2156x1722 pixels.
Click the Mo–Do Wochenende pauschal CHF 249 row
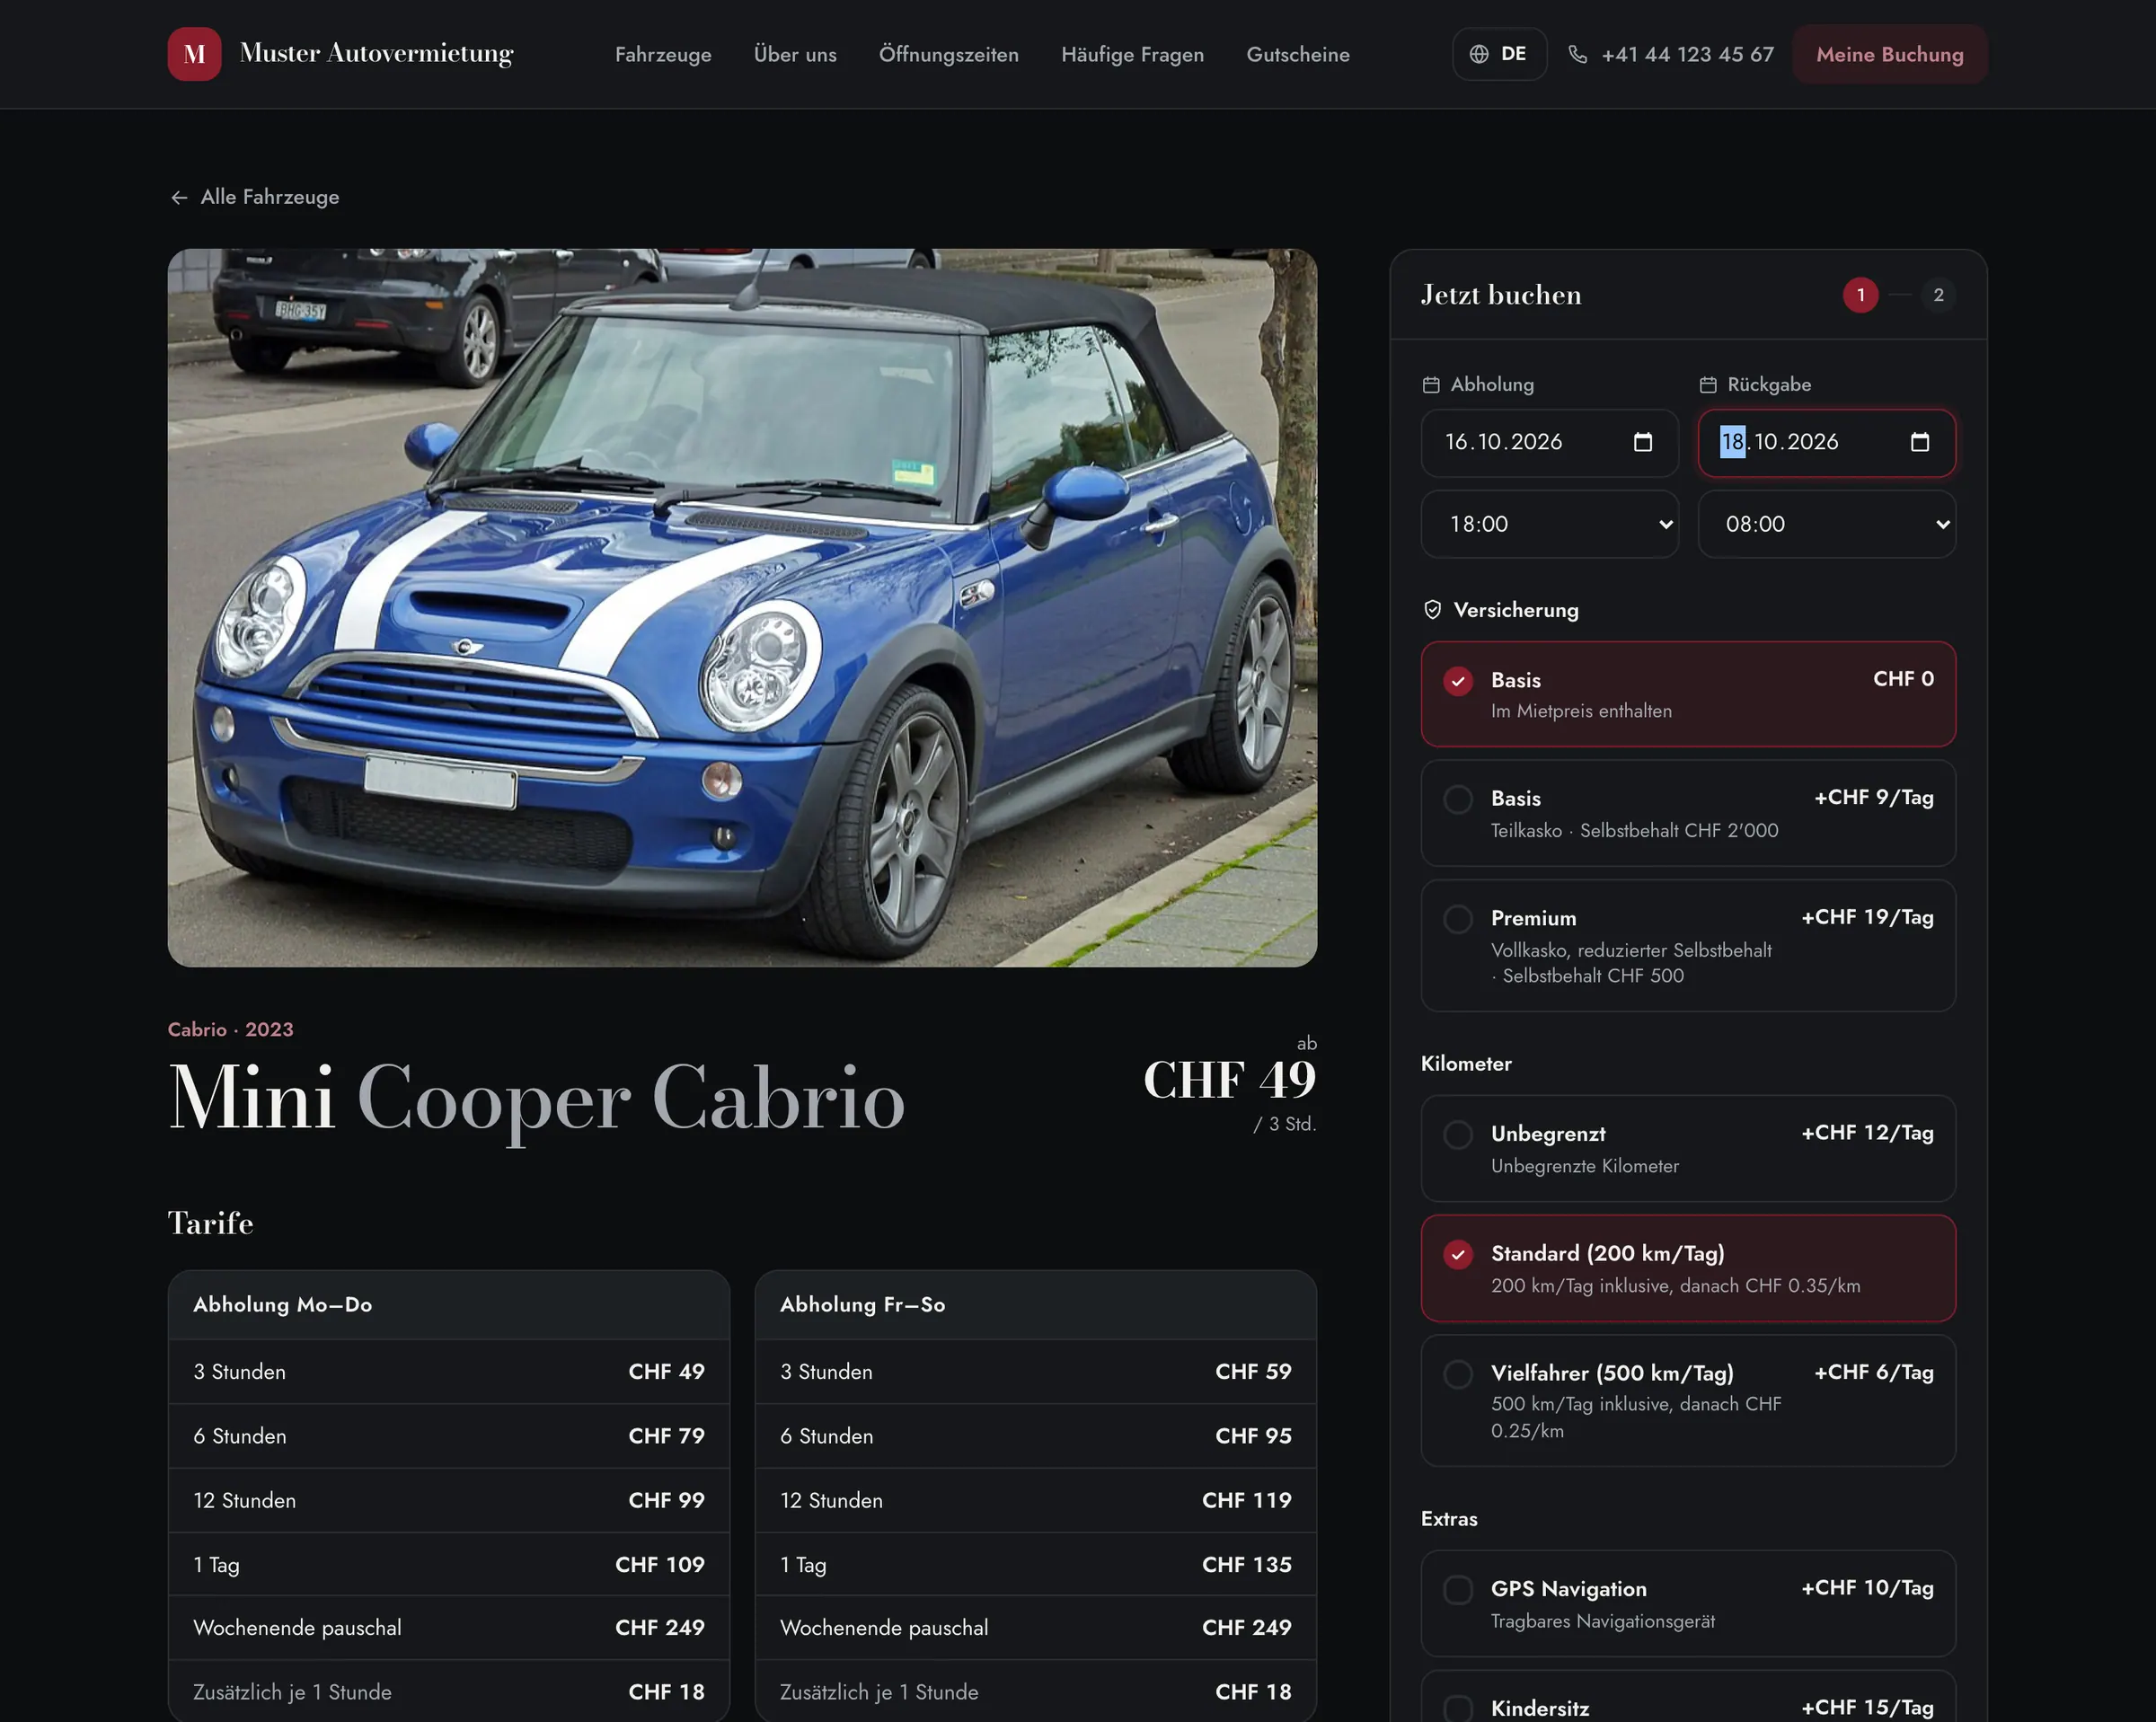[448, 1628]
